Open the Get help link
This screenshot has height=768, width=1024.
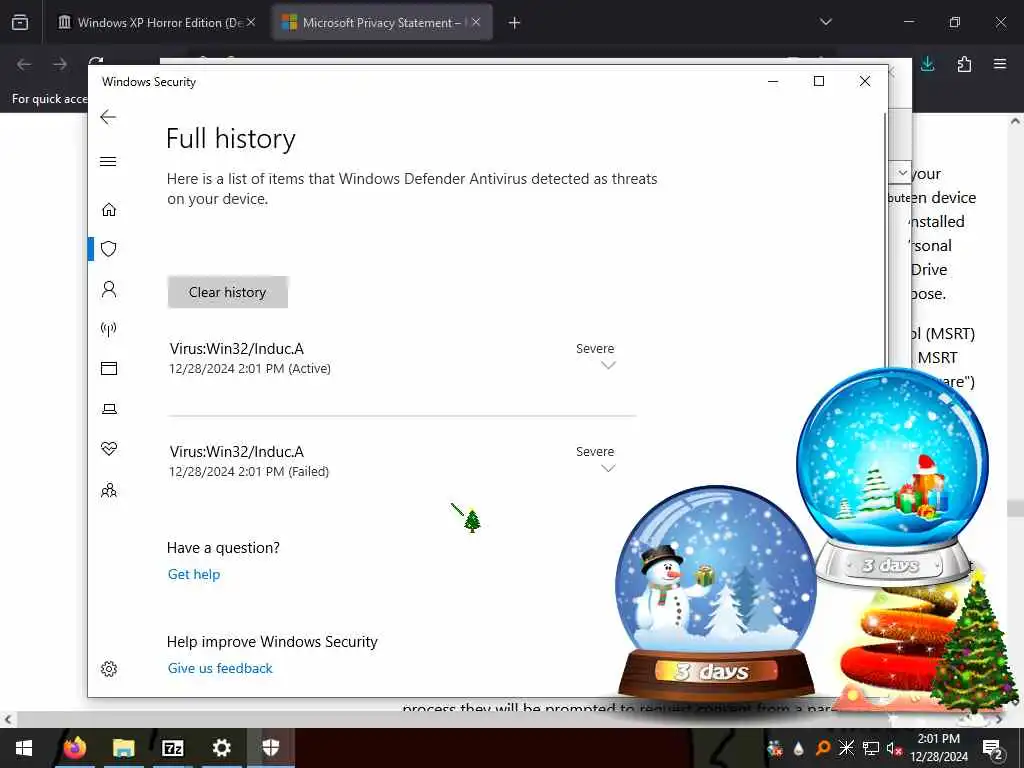point(194,574)
